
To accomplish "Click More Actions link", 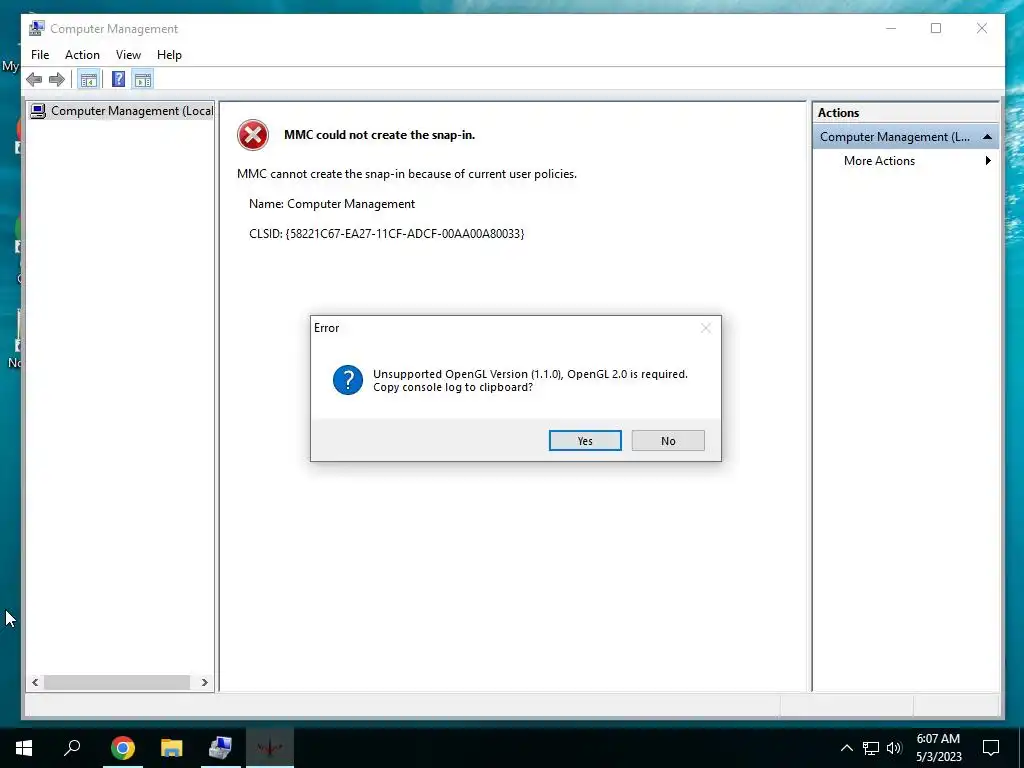I will [879, 161].
